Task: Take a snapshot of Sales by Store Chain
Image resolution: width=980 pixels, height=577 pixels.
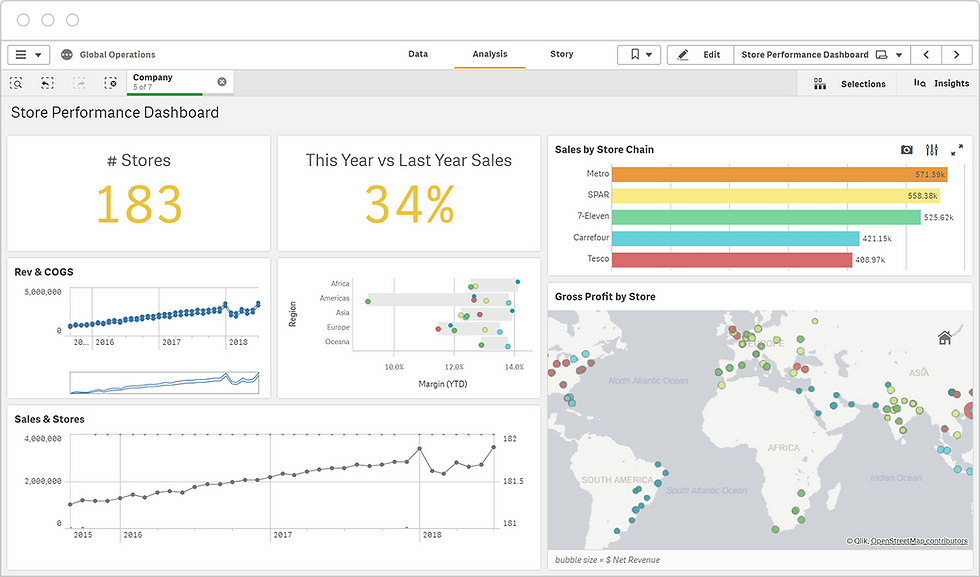Action: (x=906, y=150)
